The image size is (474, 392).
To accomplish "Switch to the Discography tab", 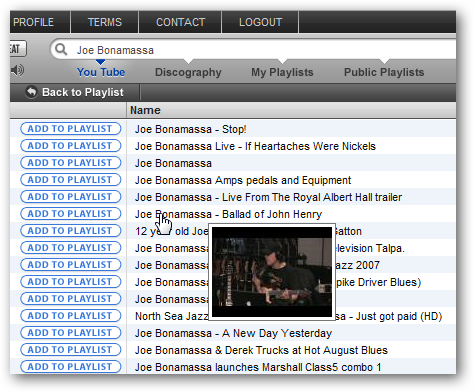I will click(x=188, y=72).
